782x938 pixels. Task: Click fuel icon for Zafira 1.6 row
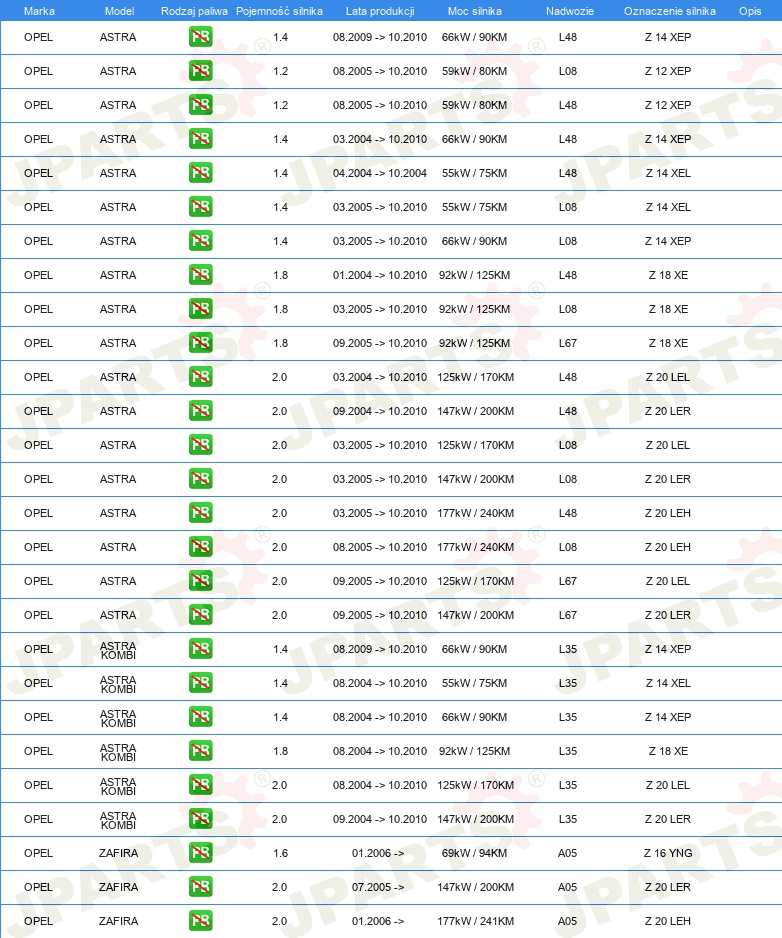[200, 853]
